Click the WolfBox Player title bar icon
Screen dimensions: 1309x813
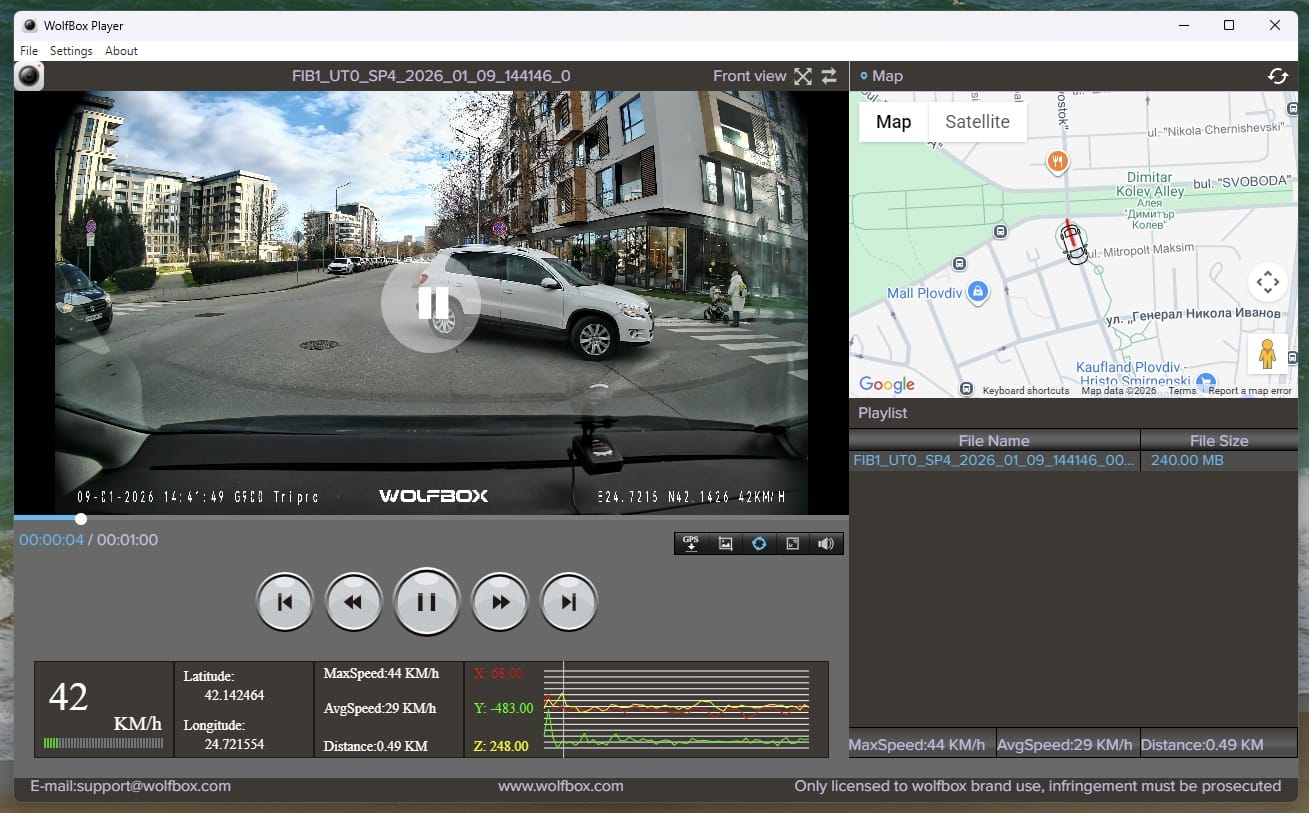30,25
